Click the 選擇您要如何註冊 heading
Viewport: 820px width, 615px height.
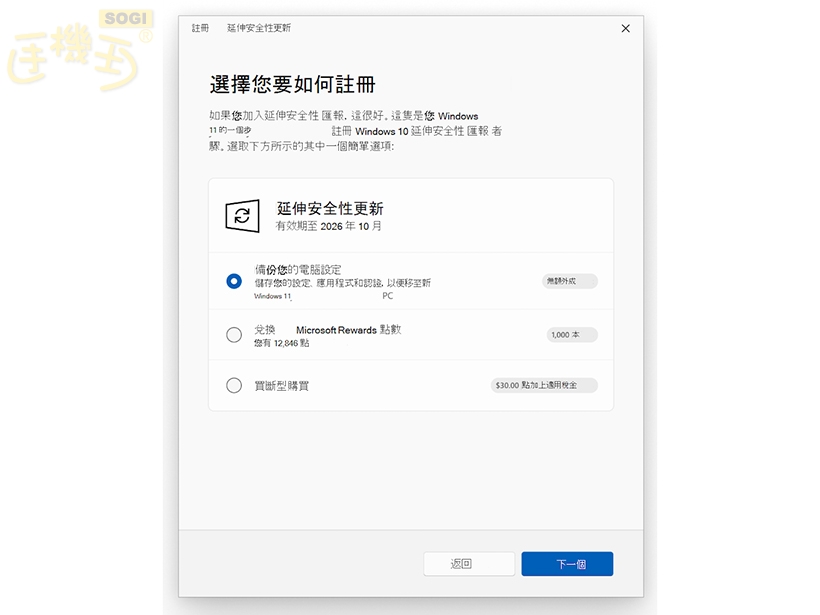coord(293,83)
